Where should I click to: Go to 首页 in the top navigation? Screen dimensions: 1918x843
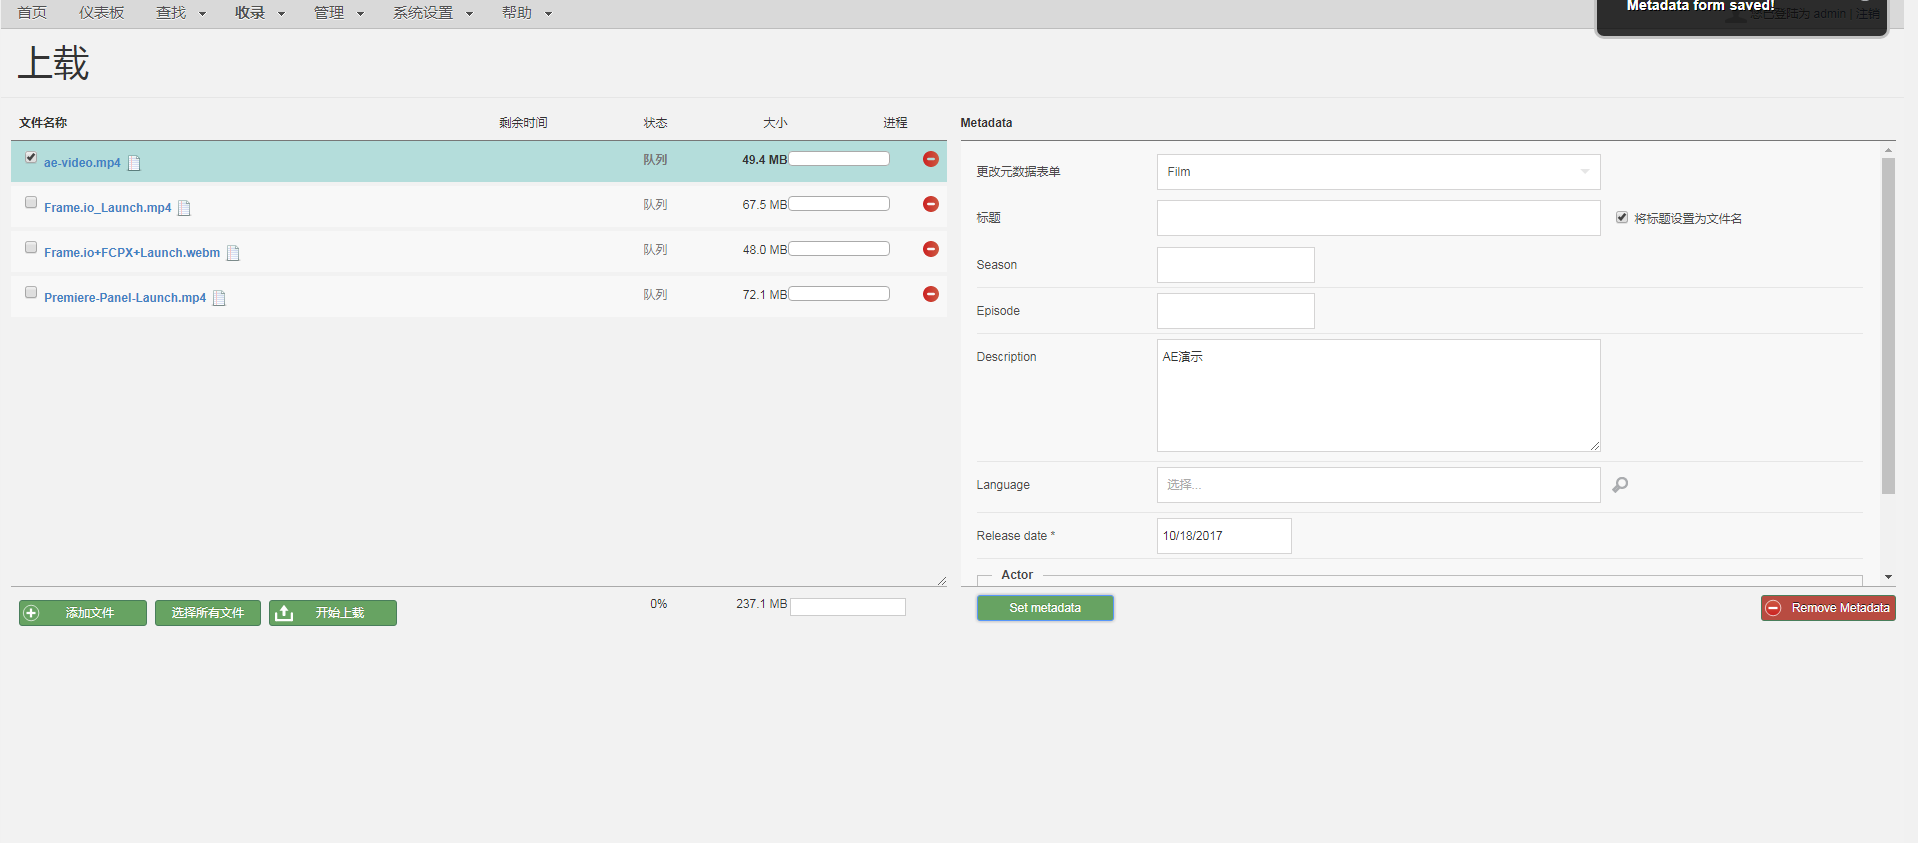click(x=32, y=13)
